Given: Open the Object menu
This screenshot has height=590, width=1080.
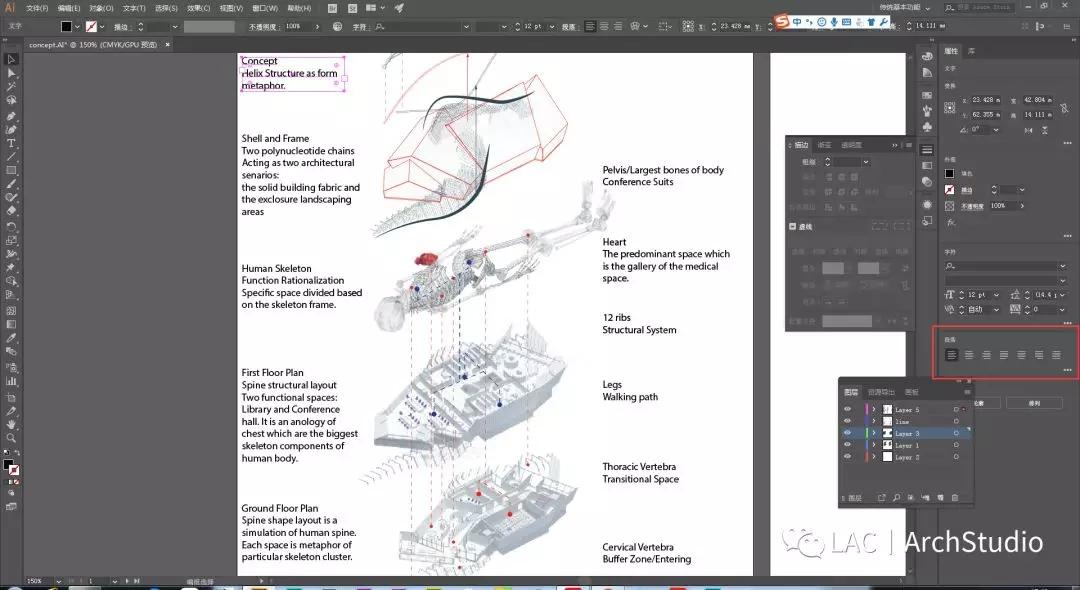Looking at the screenshot, I should (x=101, y=8).
